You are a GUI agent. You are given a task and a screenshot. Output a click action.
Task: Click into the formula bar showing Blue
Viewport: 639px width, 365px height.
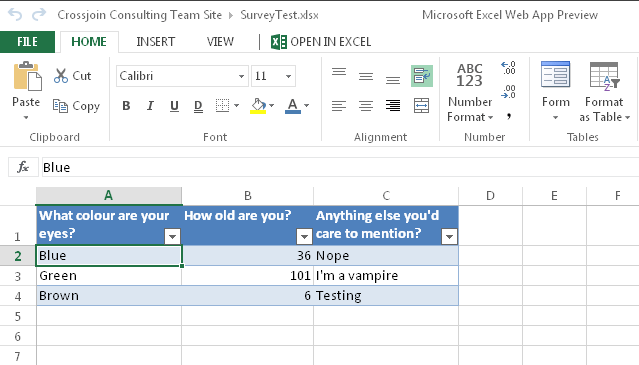pyautogui.click(x=340, y=167)
